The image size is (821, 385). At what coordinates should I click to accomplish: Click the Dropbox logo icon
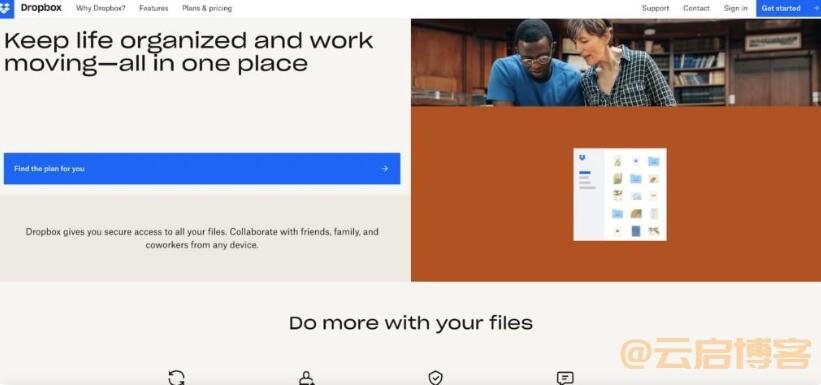coord(6,8)
